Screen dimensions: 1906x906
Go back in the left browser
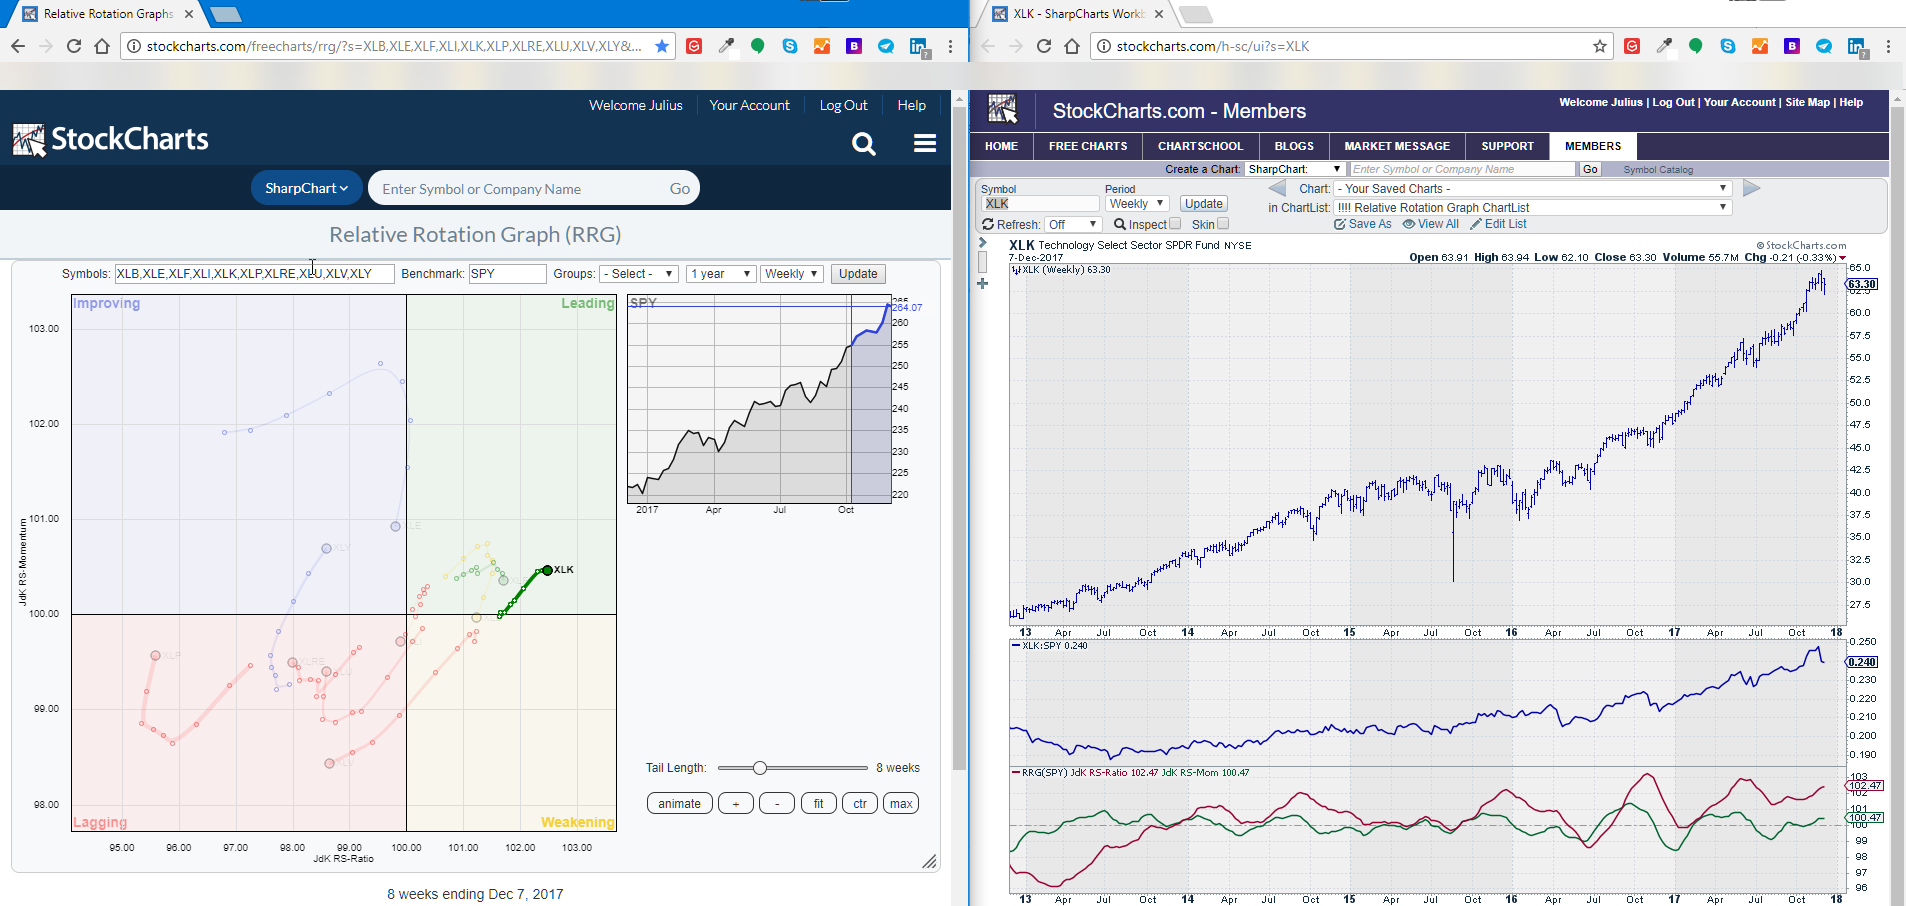pyautogui.click(x=18, y=46)
